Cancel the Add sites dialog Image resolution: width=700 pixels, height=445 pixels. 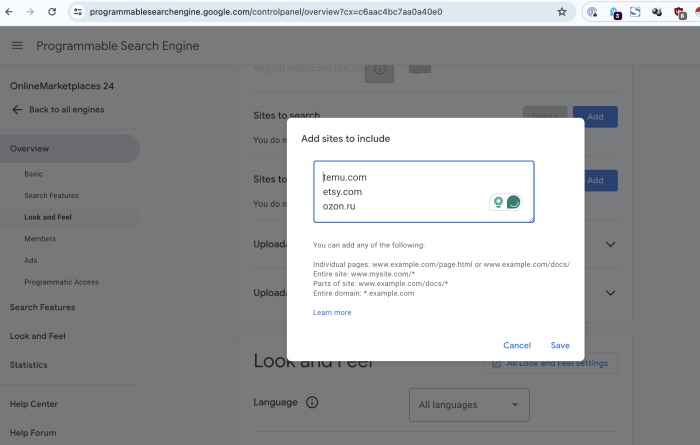click(517, 345)
